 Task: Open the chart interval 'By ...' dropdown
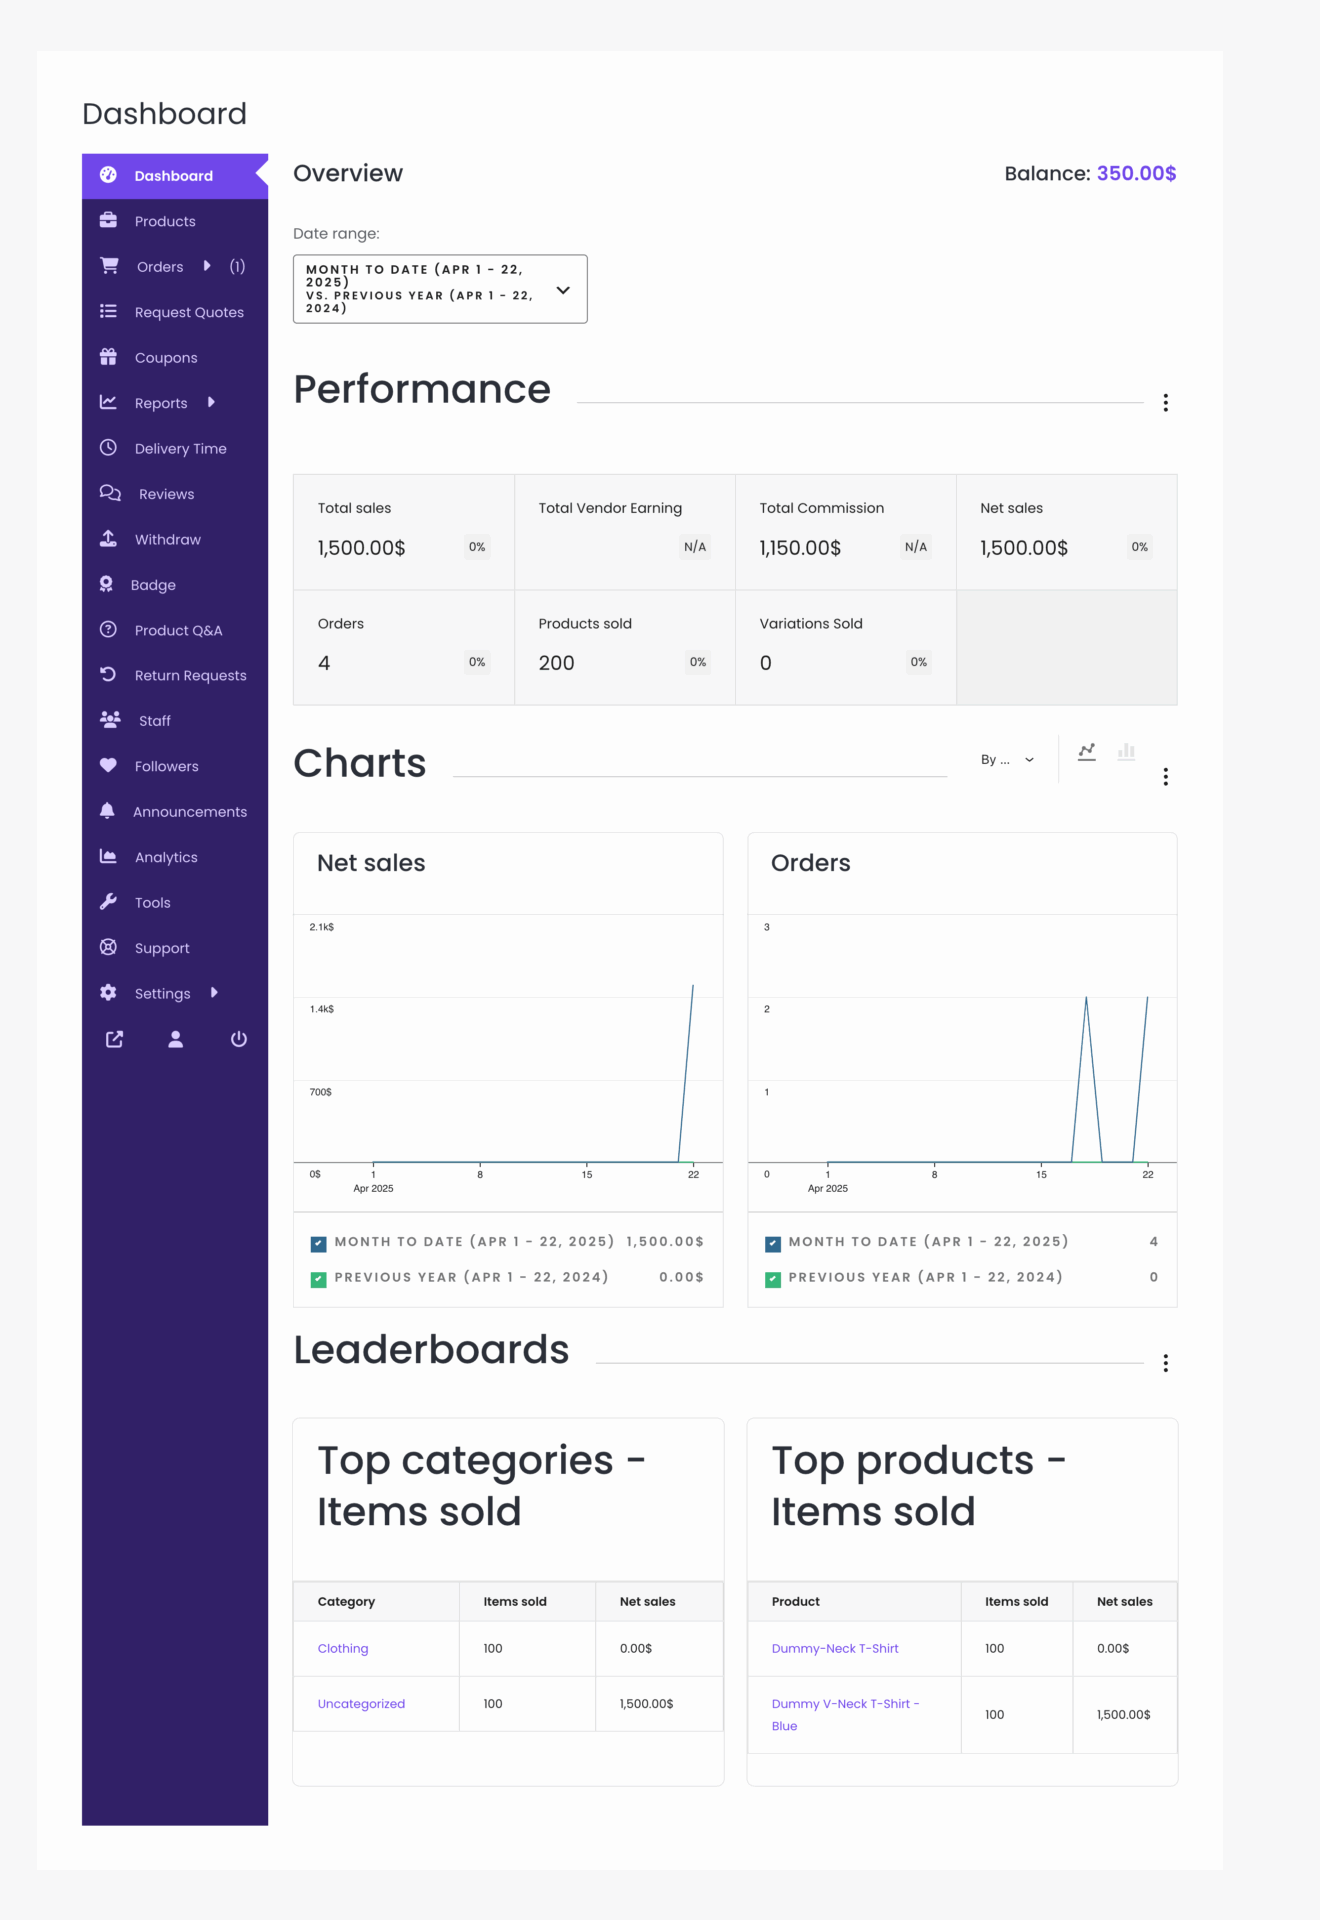coord(1008,760)
